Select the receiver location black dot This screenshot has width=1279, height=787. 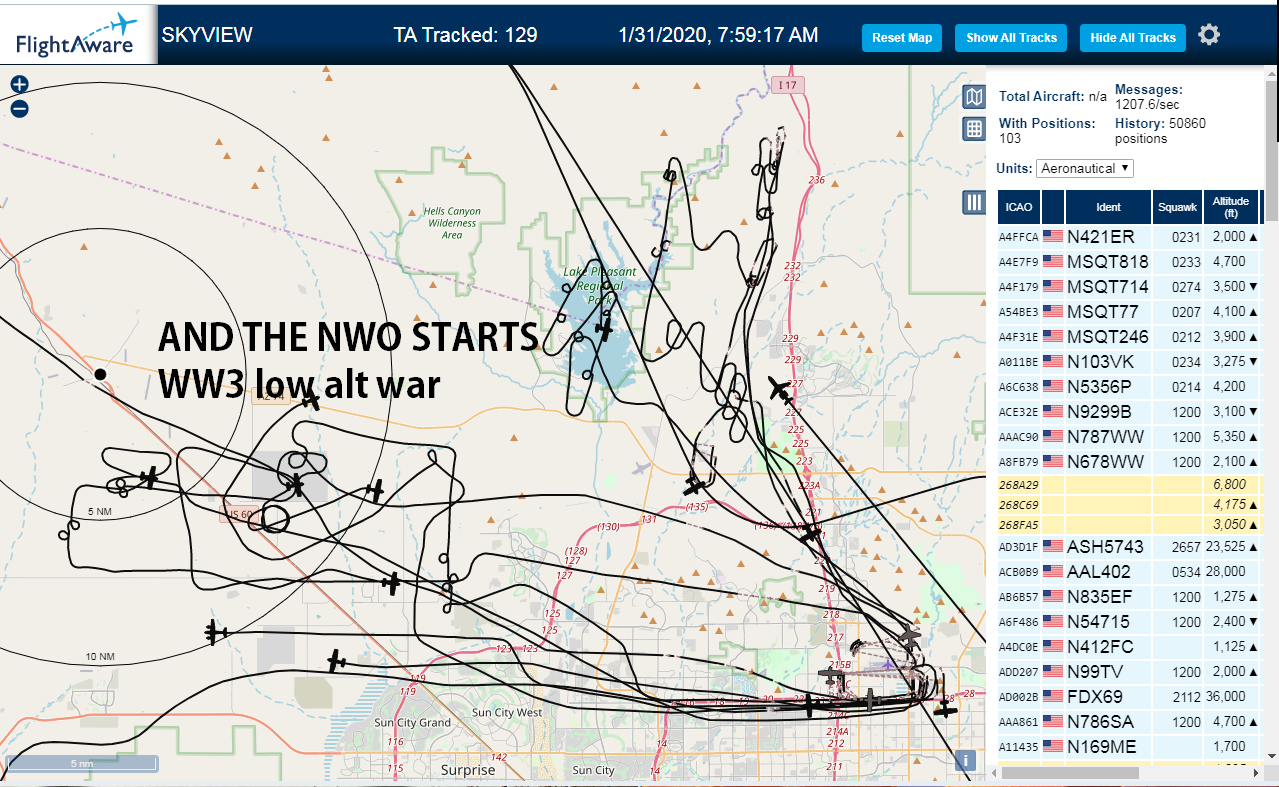(100, 374)
